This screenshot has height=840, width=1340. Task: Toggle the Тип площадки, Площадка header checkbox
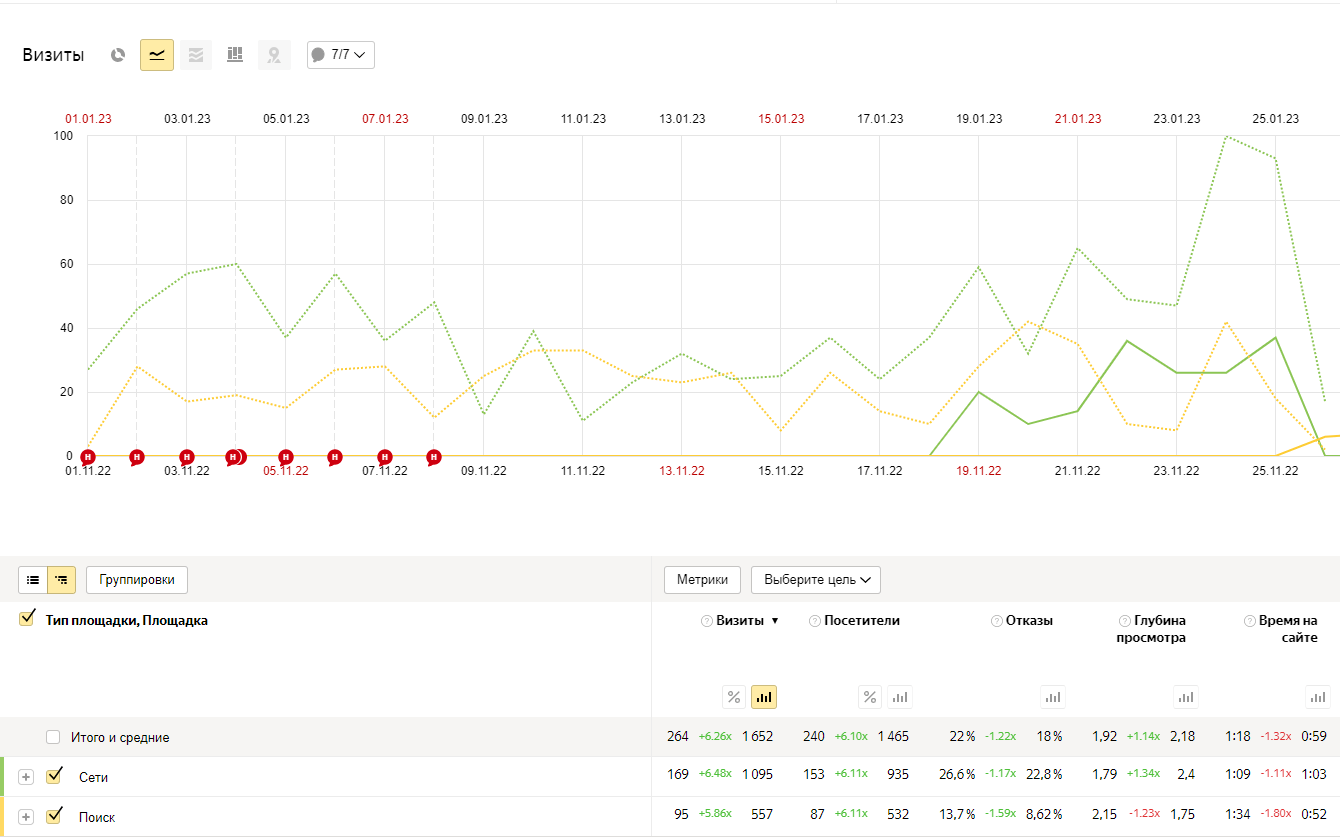coord(27,619)
